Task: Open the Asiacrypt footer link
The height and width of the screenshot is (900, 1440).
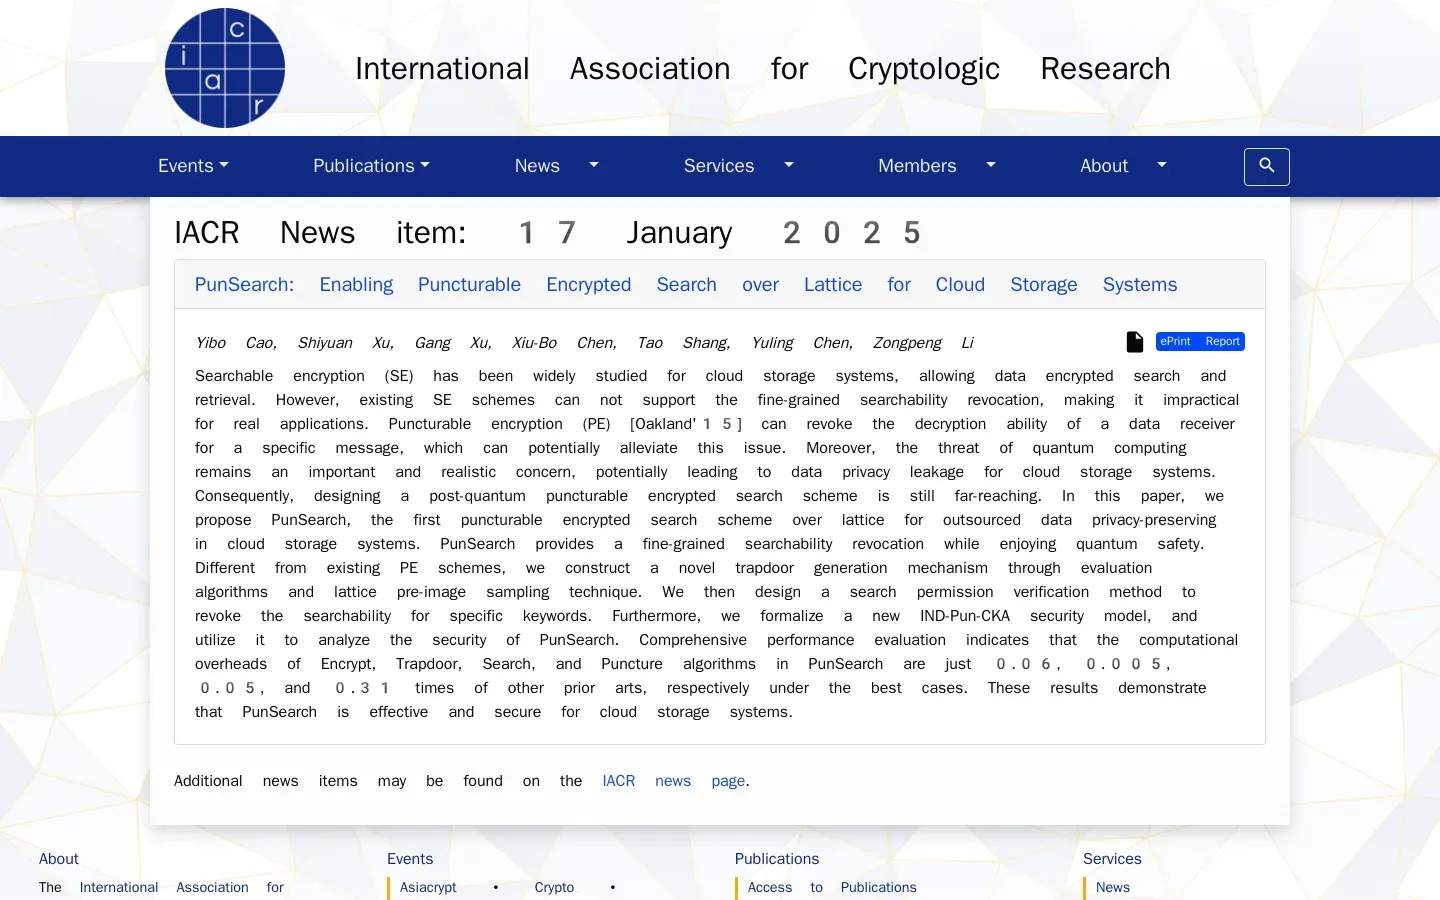Action: 428,887
